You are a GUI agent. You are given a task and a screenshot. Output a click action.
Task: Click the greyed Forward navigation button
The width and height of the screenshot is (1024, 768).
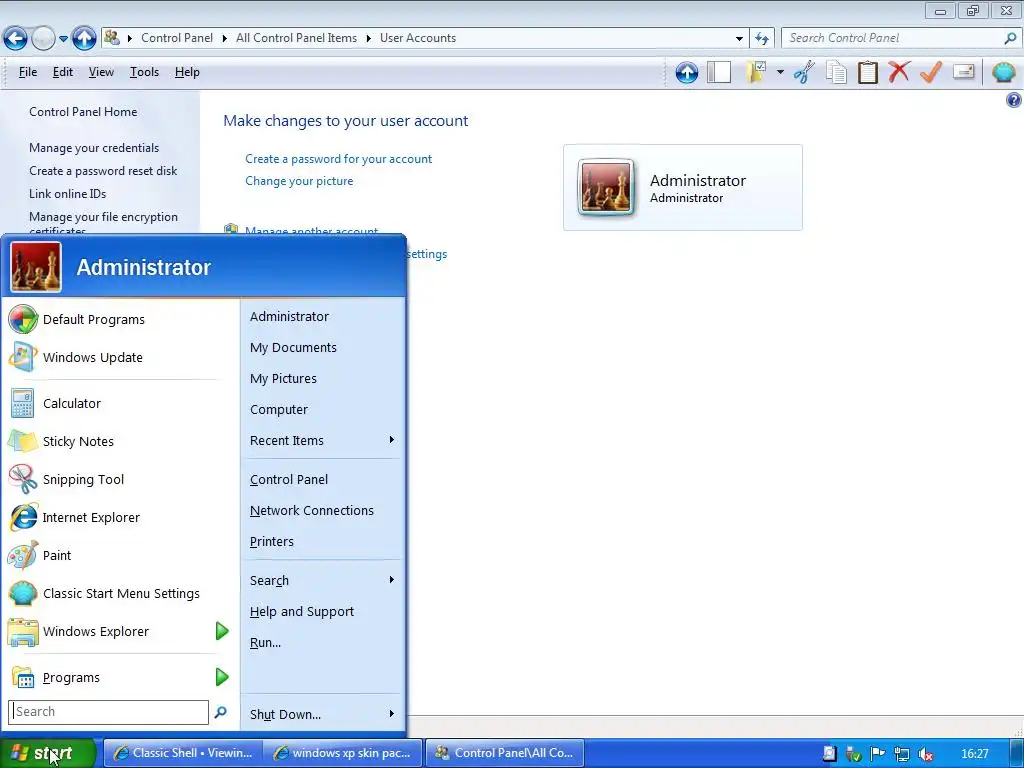coord(43,39)
